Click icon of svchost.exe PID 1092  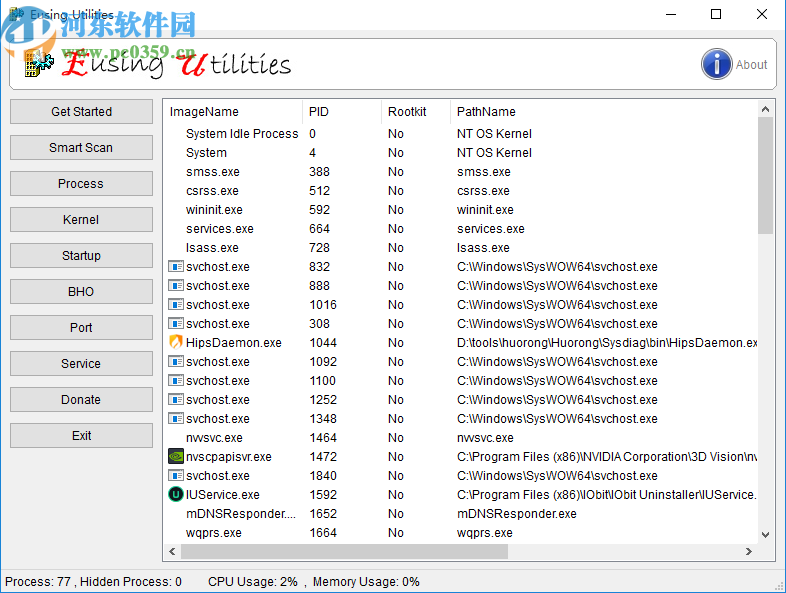pyautogui.click(x=175, y=362)
